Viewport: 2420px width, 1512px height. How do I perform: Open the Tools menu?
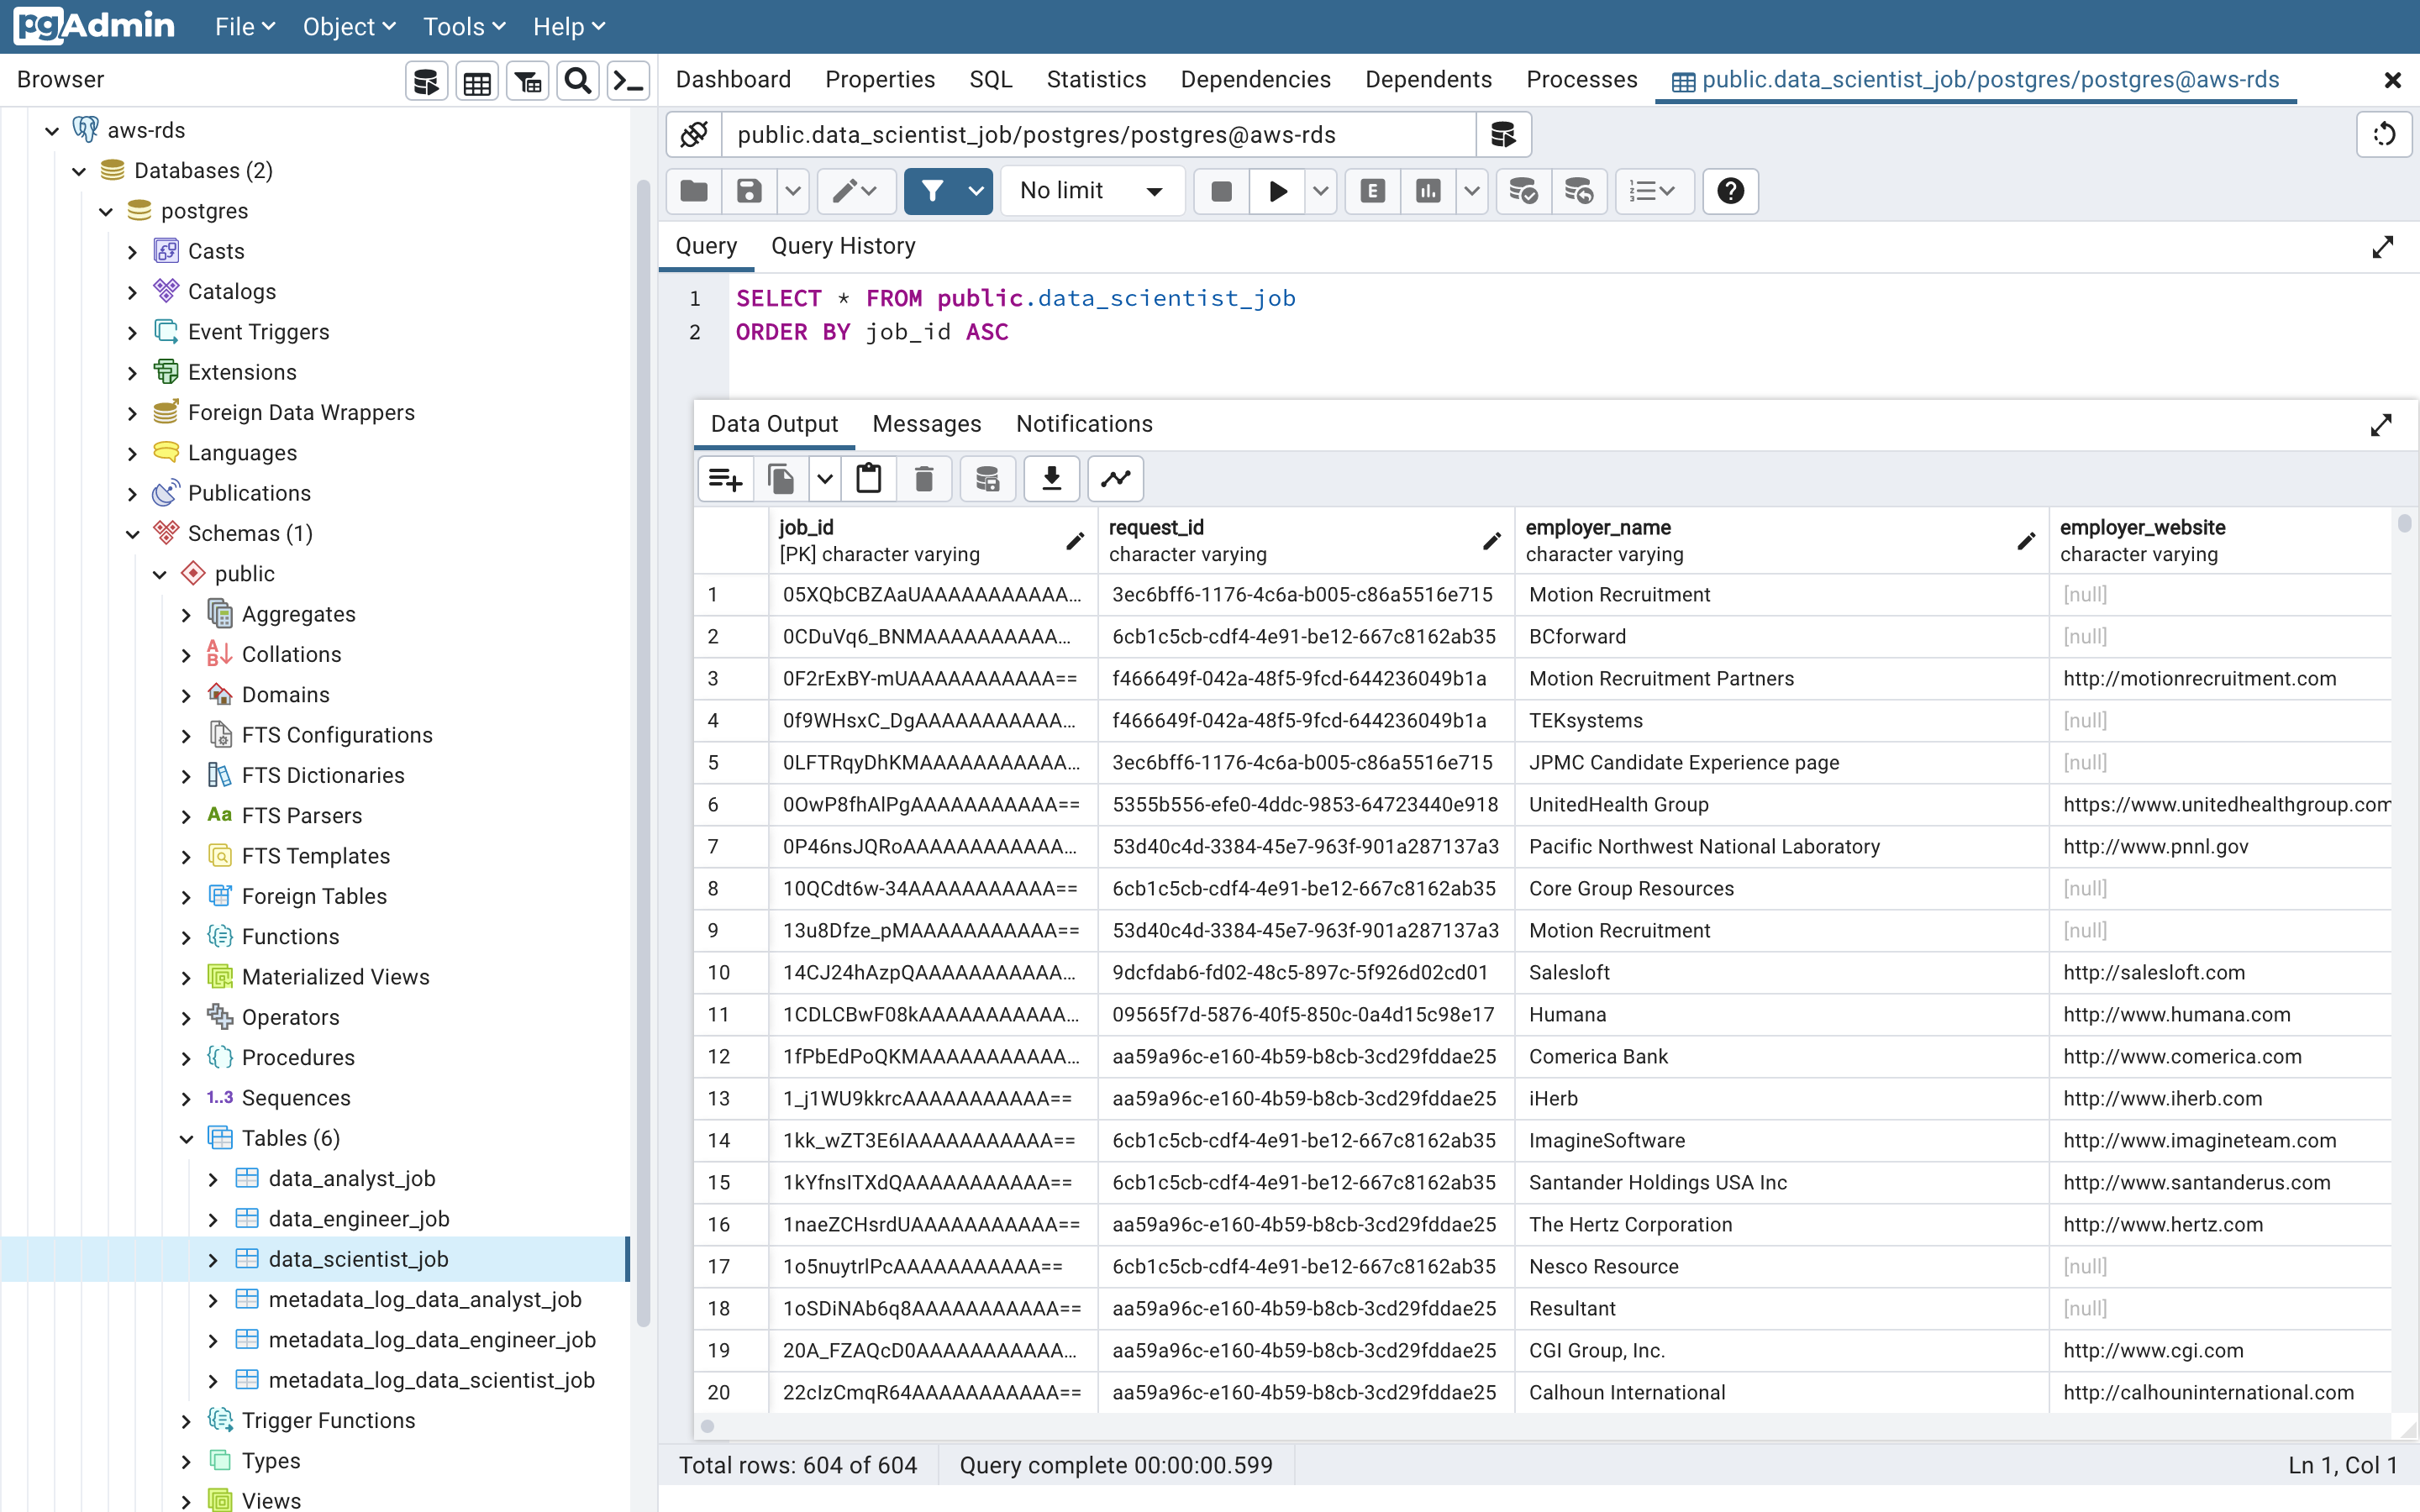[464, 27]
